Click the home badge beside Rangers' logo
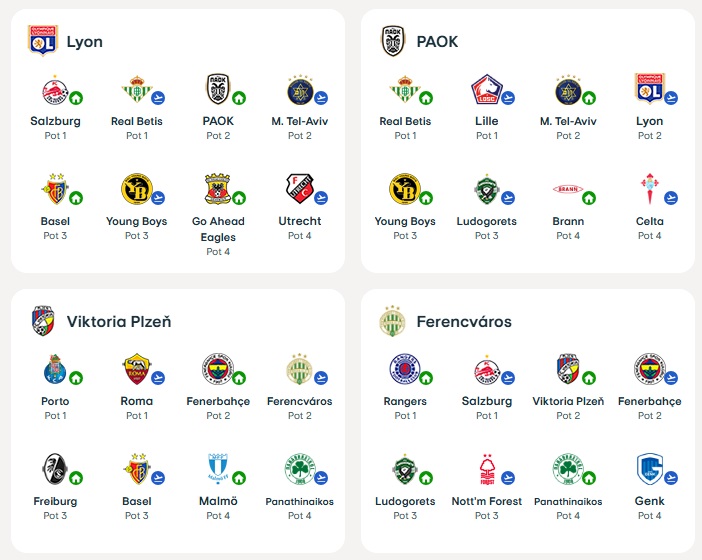Image resolution: width=702 pixels, height=560 pixels. 426,378
